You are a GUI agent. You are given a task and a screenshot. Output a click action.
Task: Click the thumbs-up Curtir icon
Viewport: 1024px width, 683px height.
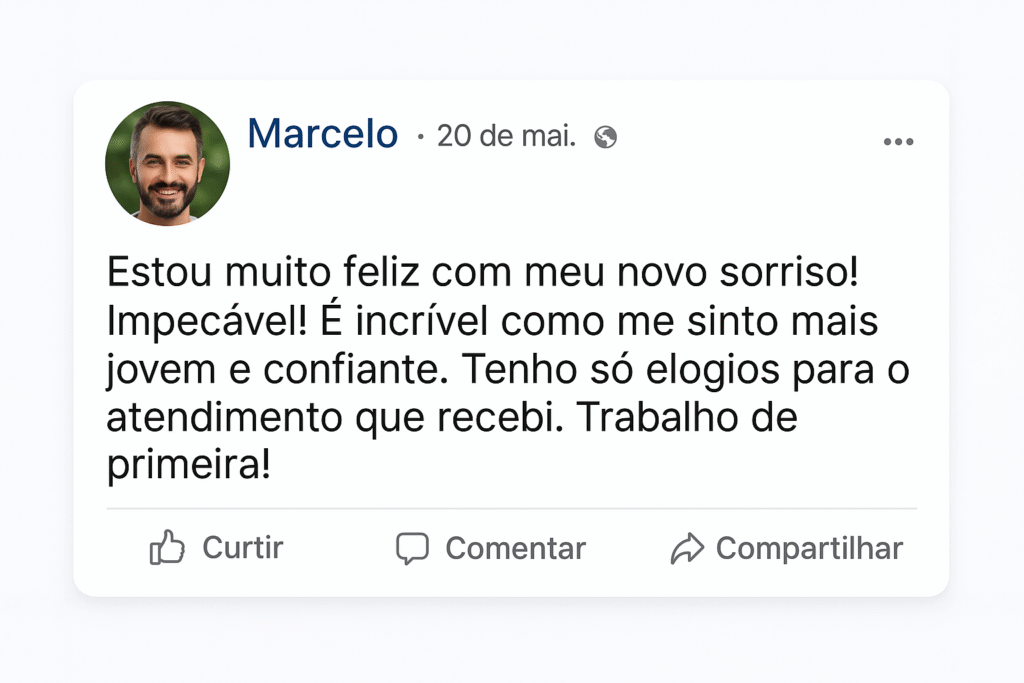click(x=167, y=547)
